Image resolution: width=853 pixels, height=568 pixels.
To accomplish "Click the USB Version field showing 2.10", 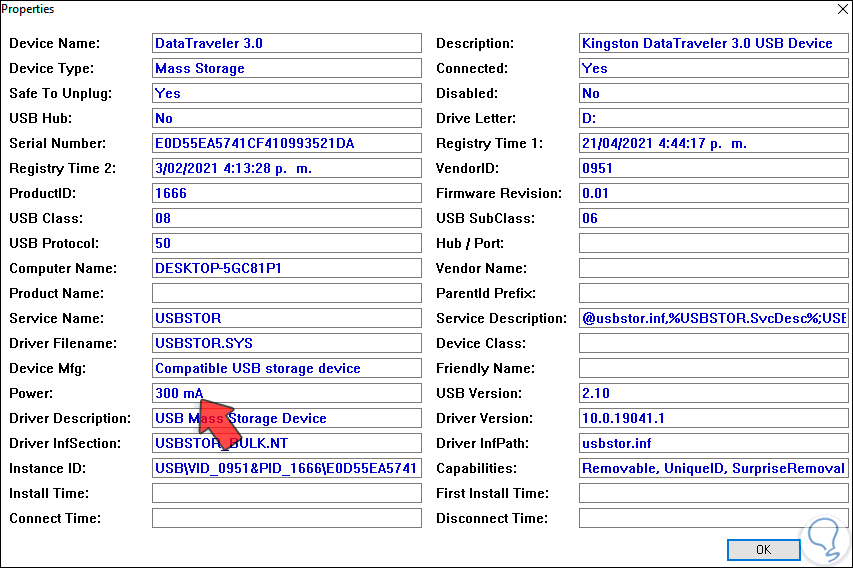I will tap(714, 393).
